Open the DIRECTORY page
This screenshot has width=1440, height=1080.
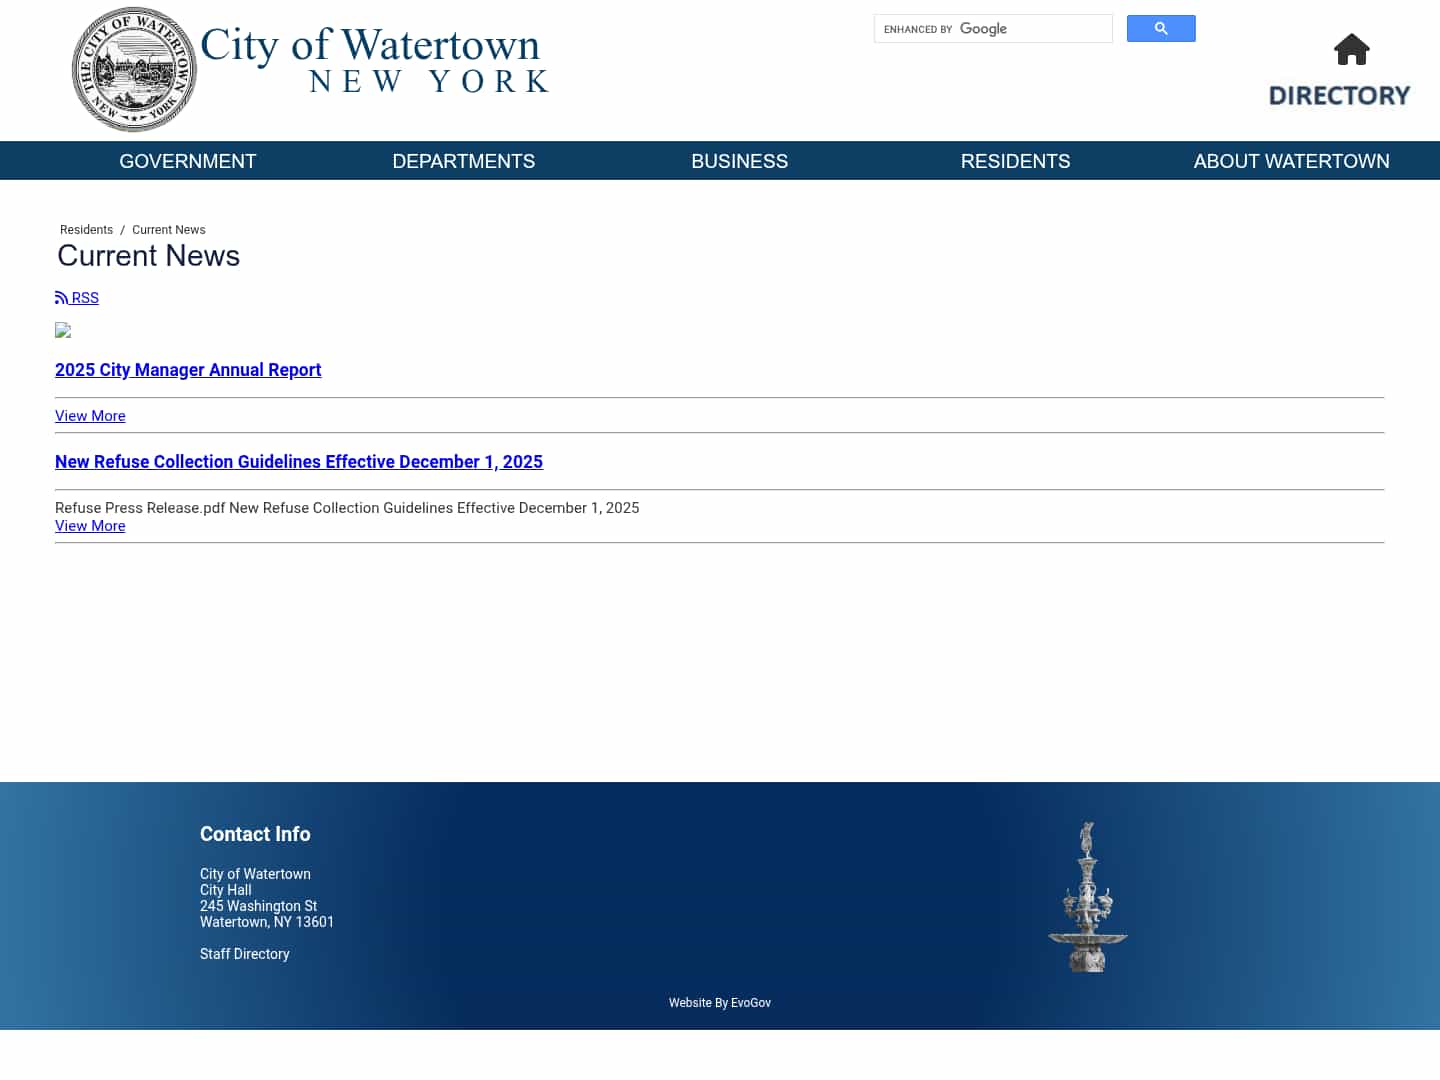click(1340, 95)
